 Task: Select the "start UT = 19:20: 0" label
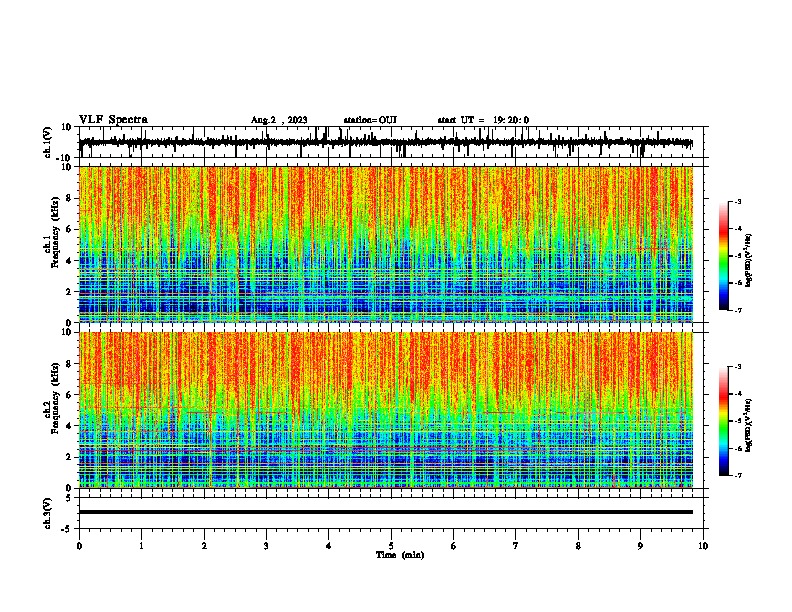pos(483,120)
